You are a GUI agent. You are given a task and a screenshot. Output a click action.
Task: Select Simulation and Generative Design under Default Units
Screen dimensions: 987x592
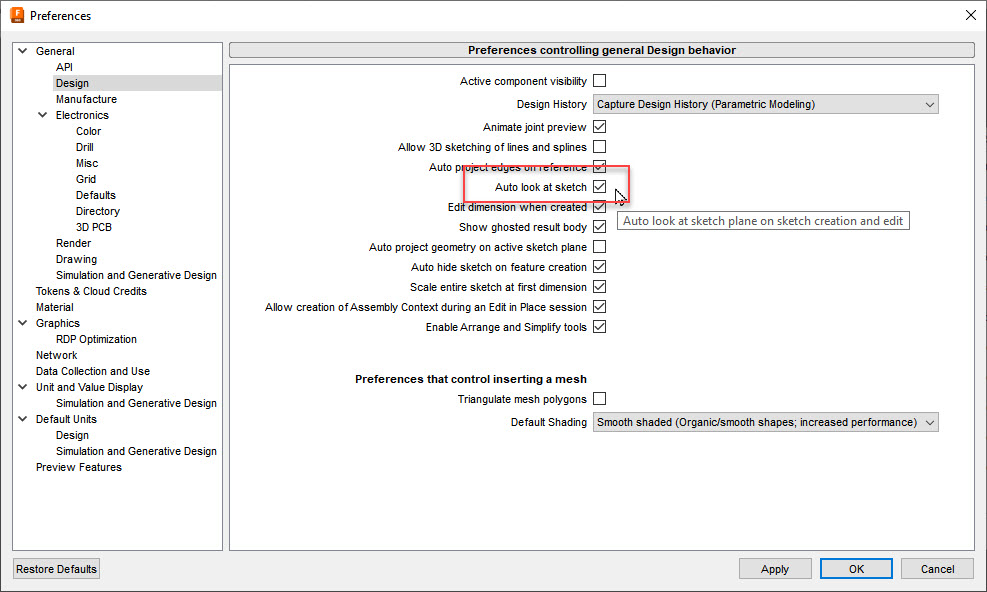point(136,451)
